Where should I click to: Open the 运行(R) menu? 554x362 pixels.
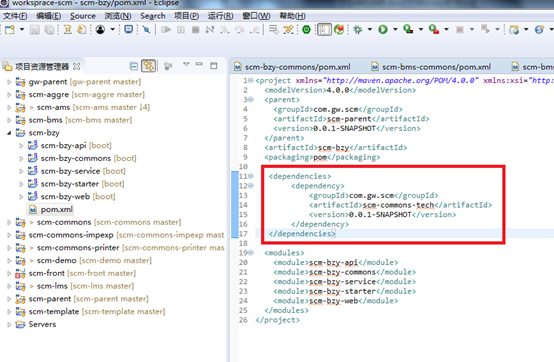pos(220,16)
